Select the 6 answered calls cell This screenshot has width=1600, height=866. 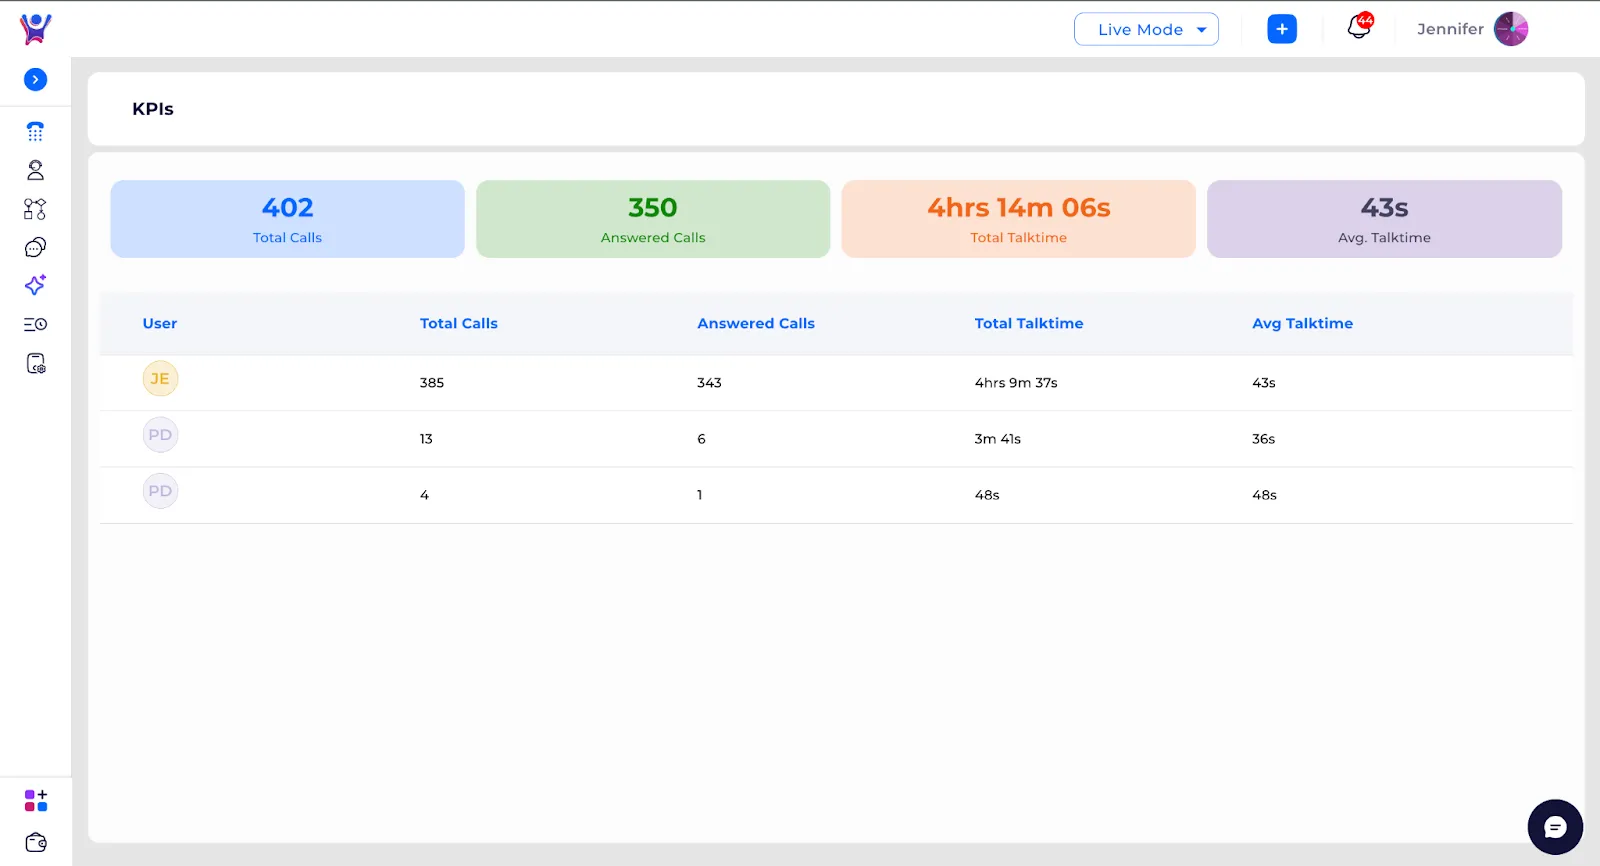tap(701, 439)
